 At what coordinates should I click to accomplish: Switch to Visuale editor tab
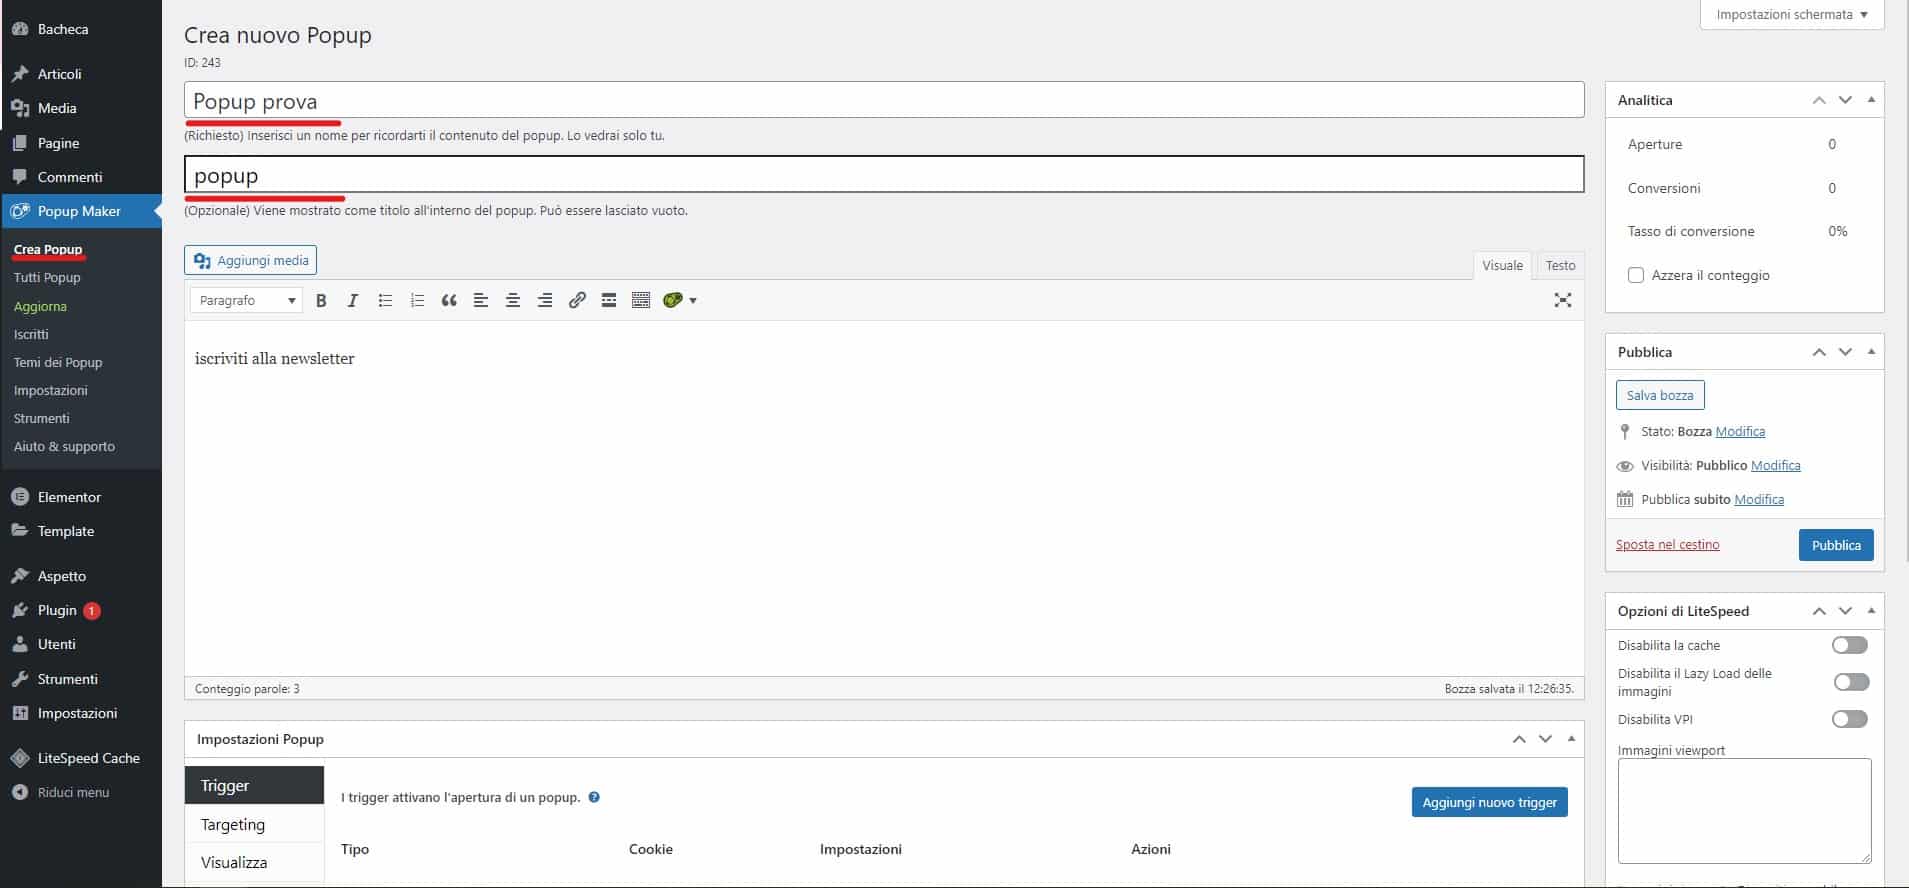[1502, 265]
